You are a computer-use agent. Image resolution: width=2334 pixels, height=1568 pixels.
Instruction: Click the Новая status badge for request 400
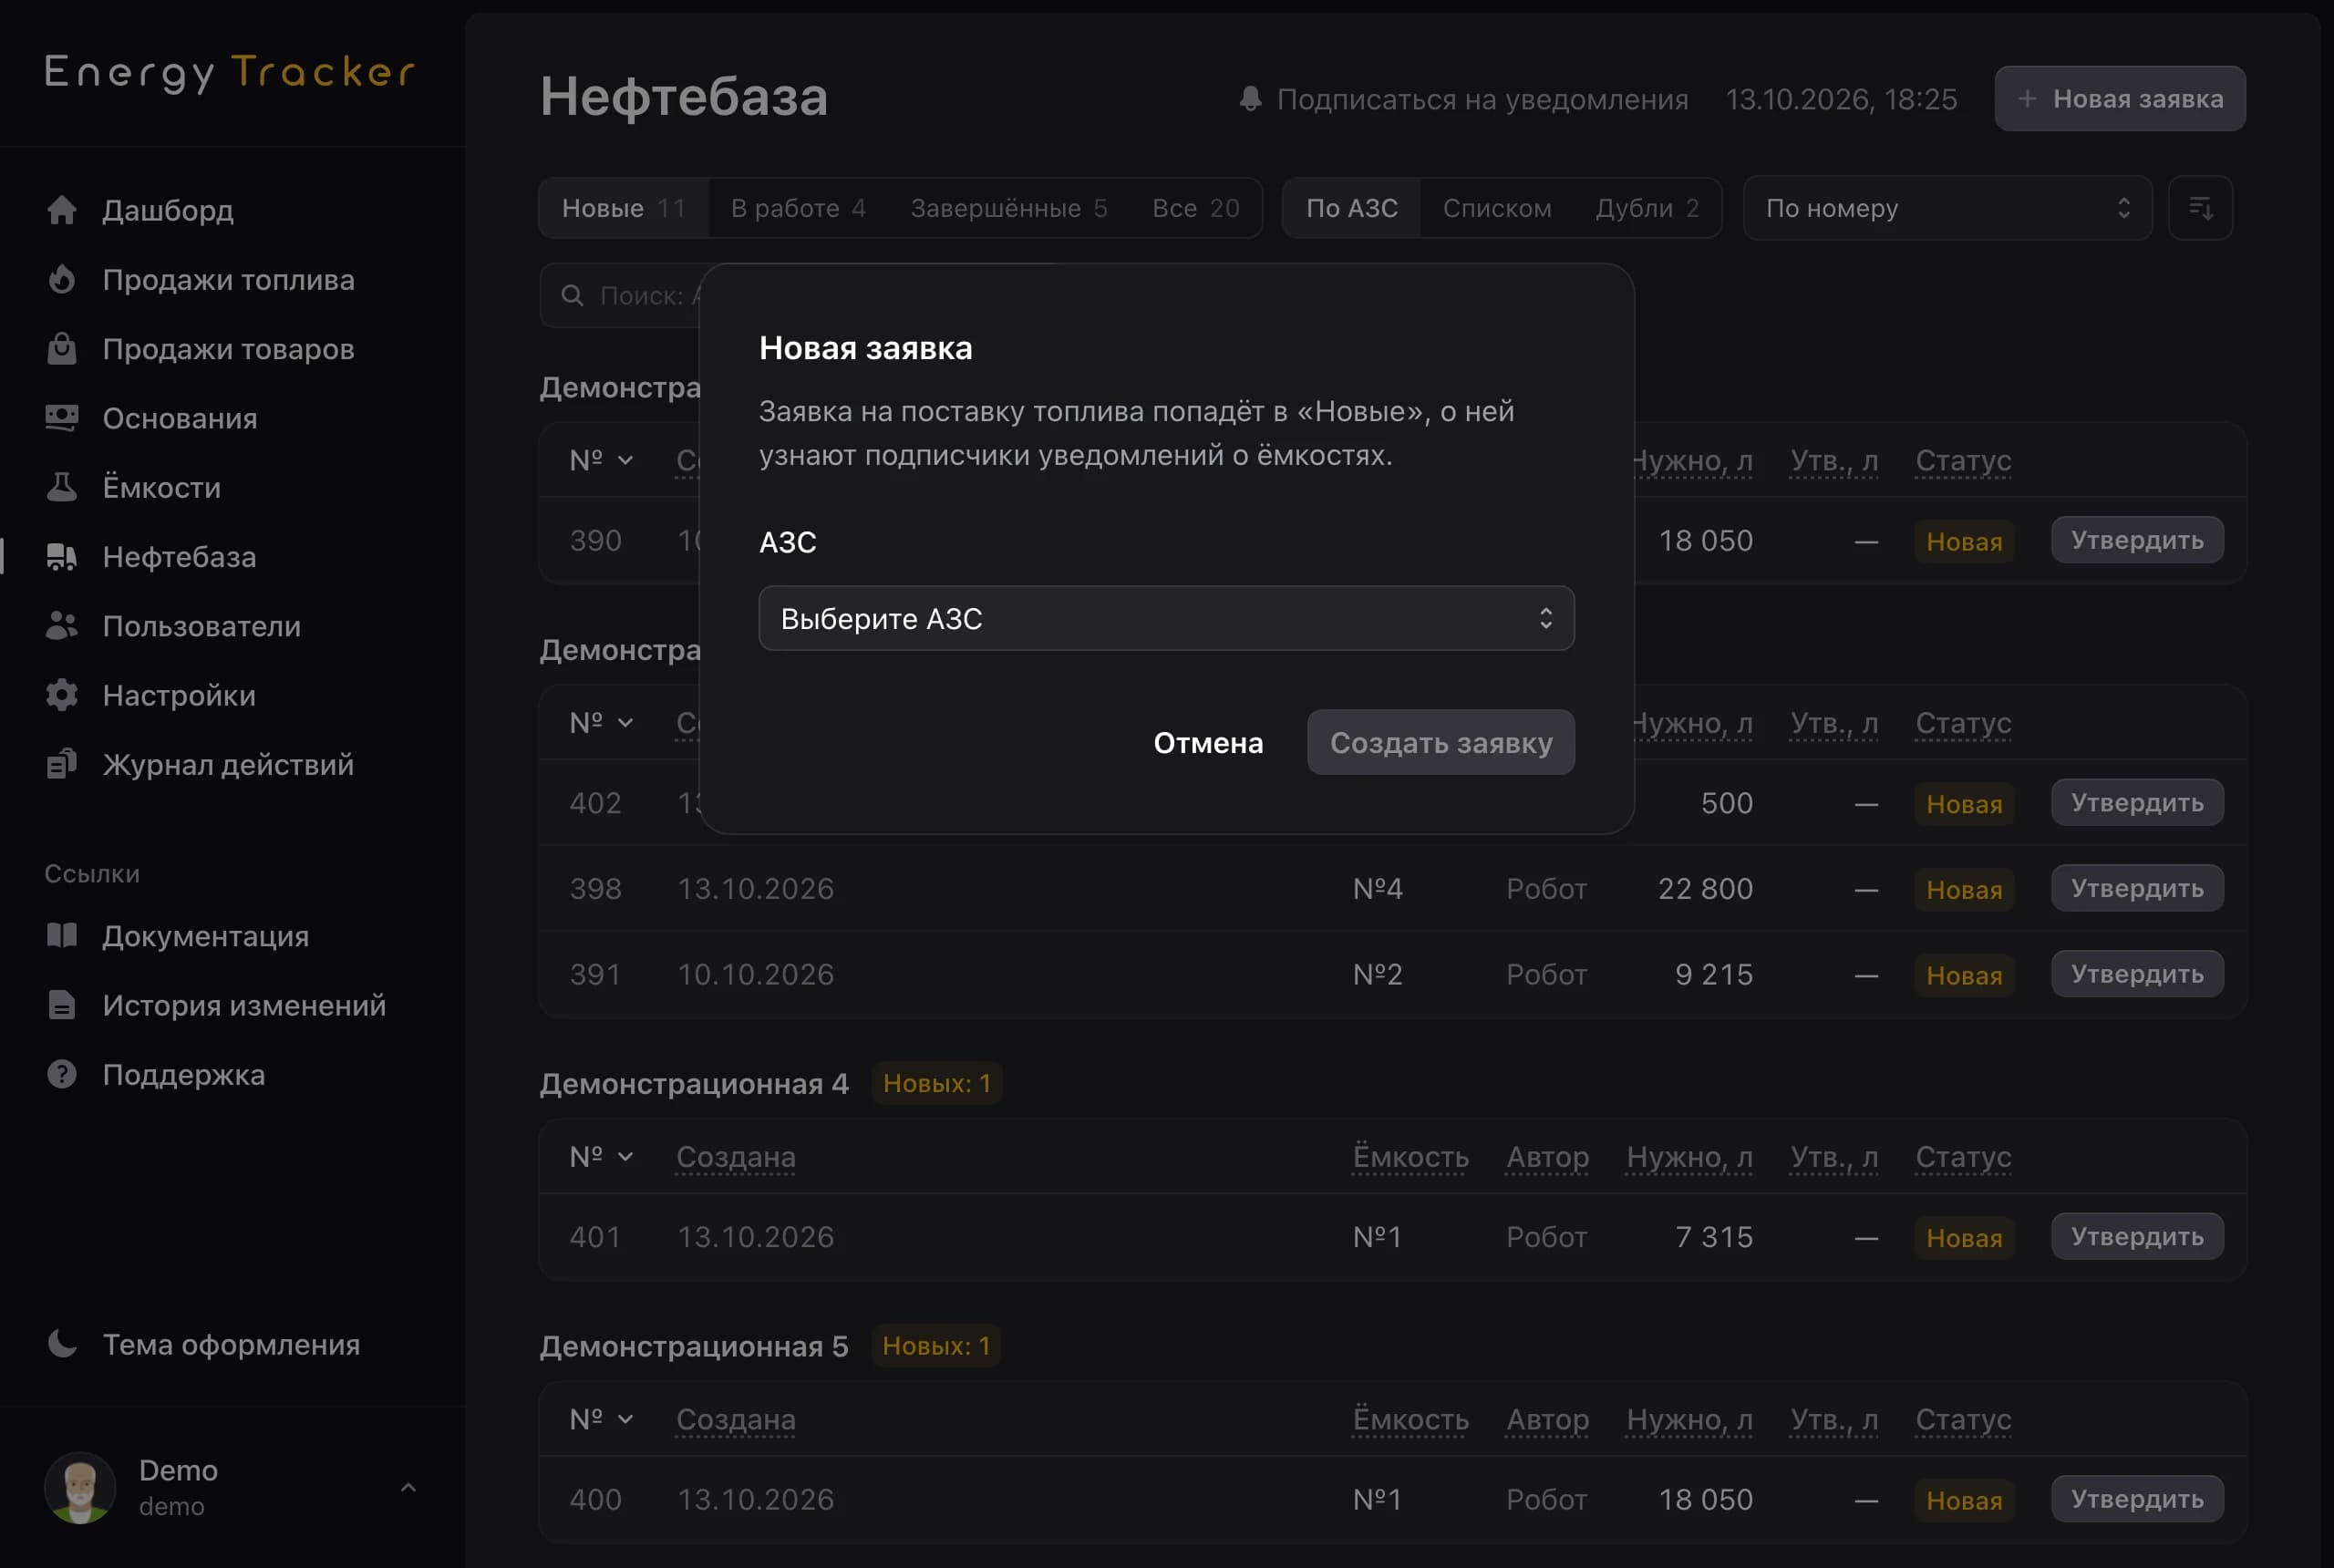[1963, 1500]
